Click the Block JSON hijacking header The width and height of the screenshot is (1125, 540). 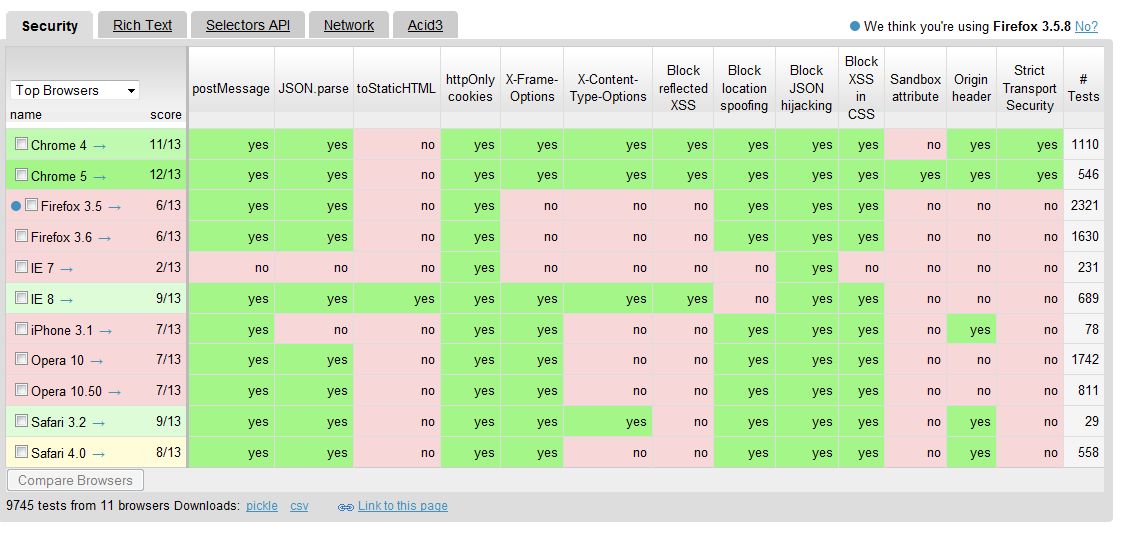[x=806, y=88]
